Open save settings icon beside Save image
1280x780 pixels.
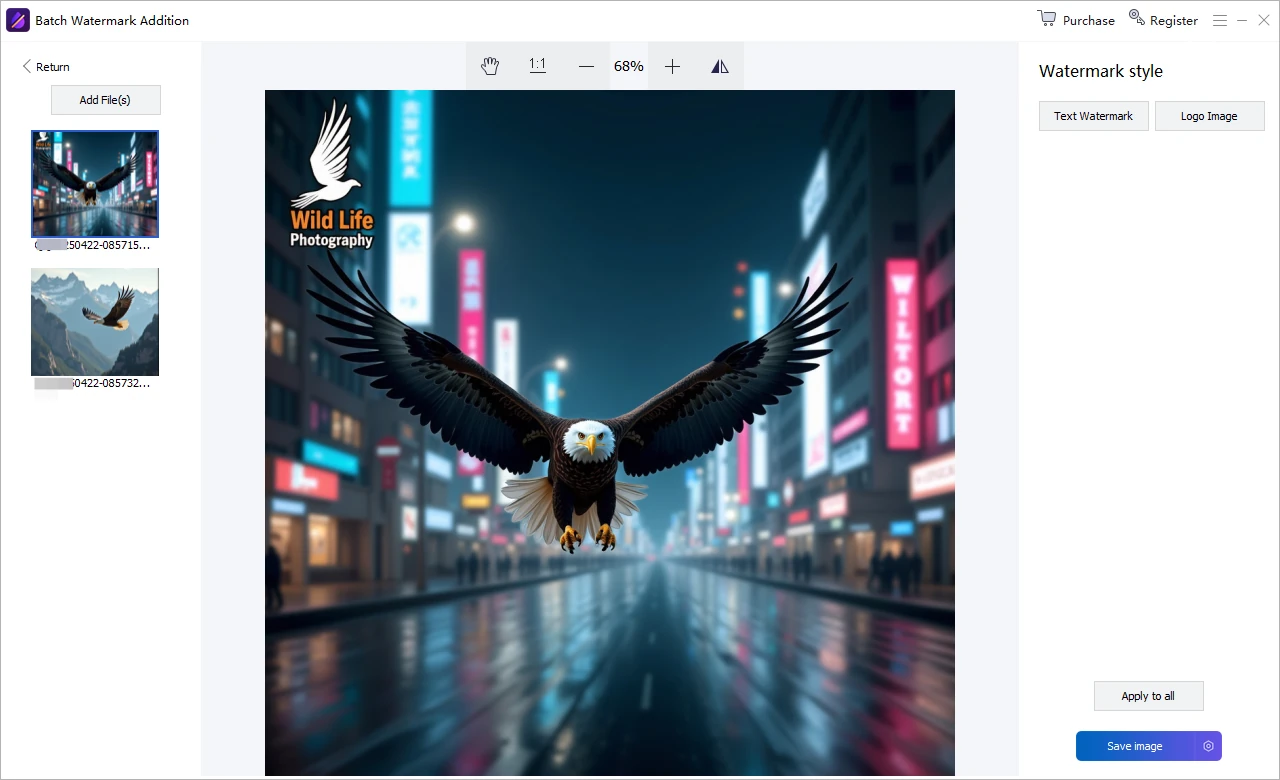click(x=1208, y=746)
